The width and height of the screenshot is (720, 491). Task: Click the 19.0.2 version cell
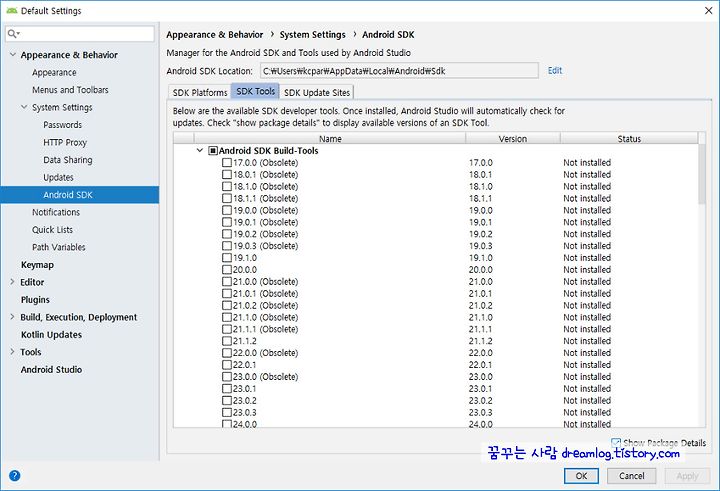[x=480, y=234]
